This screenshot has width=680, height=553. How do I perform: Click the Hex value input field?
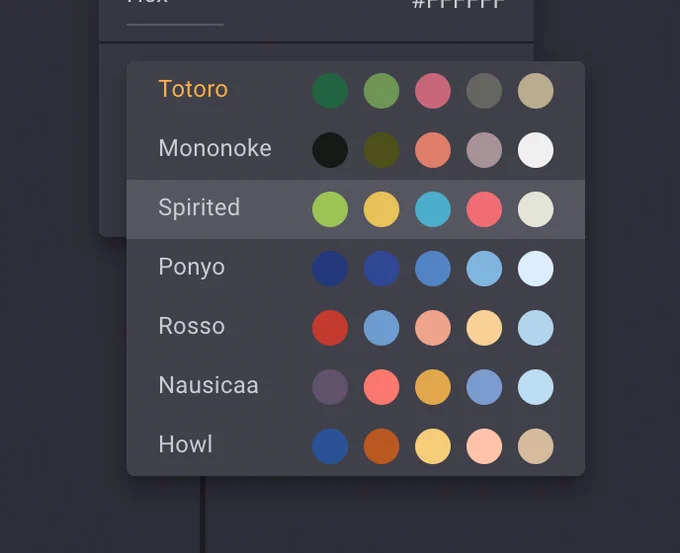(x=458, y=4)
